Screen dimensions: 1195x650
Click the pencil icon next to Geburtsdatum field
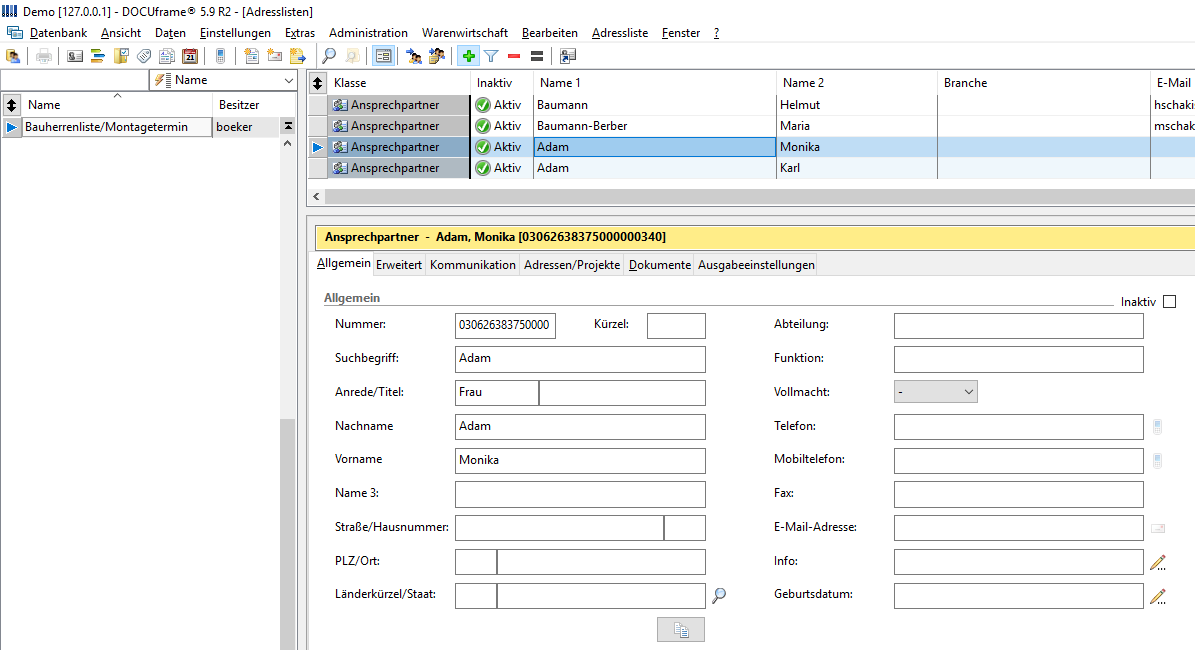[x=1158, y=597]
